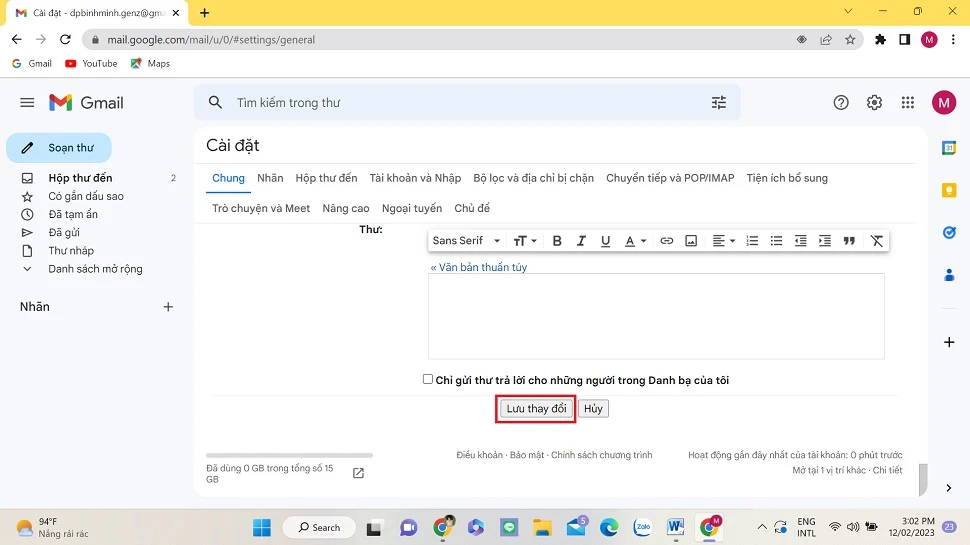Click the Quote formatting icon
970x545 pixels.
pos(849,241)
